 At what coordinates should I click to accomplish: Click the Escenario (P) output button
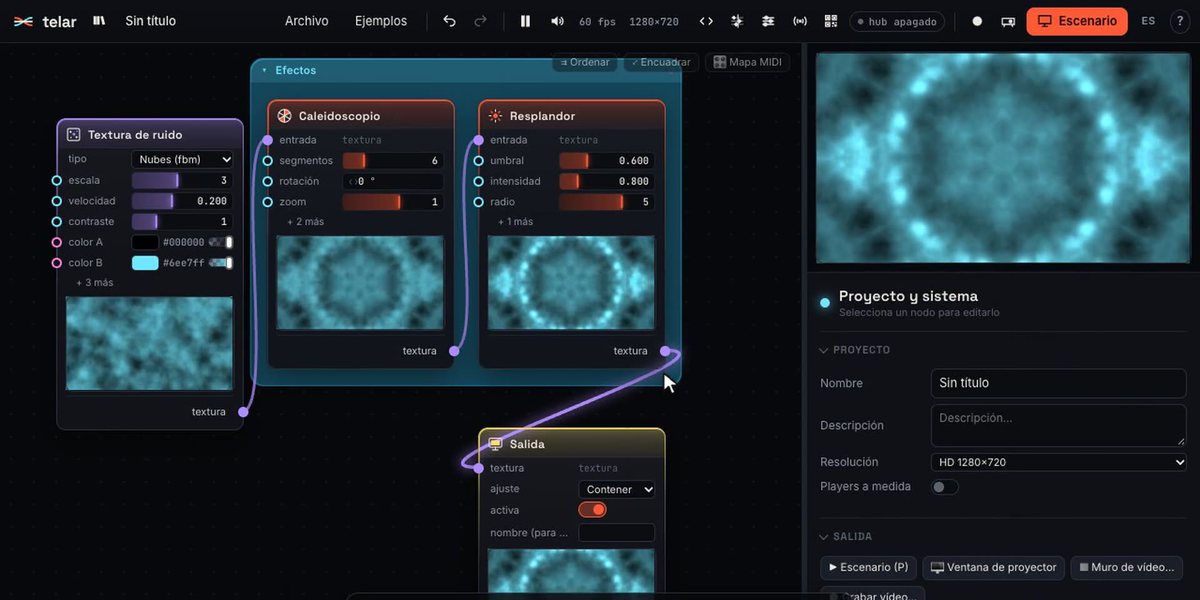click(x=869, y=568)
